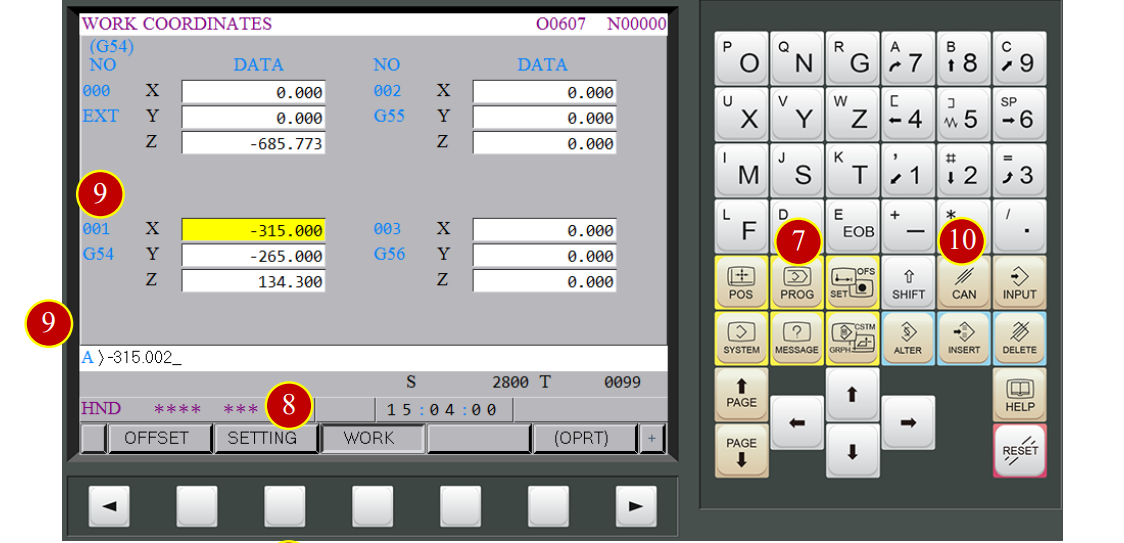This screenshot has width=1124, height=543.
Task: Click the key-in buffer line showing -315.002
Action: click(373, 358)
